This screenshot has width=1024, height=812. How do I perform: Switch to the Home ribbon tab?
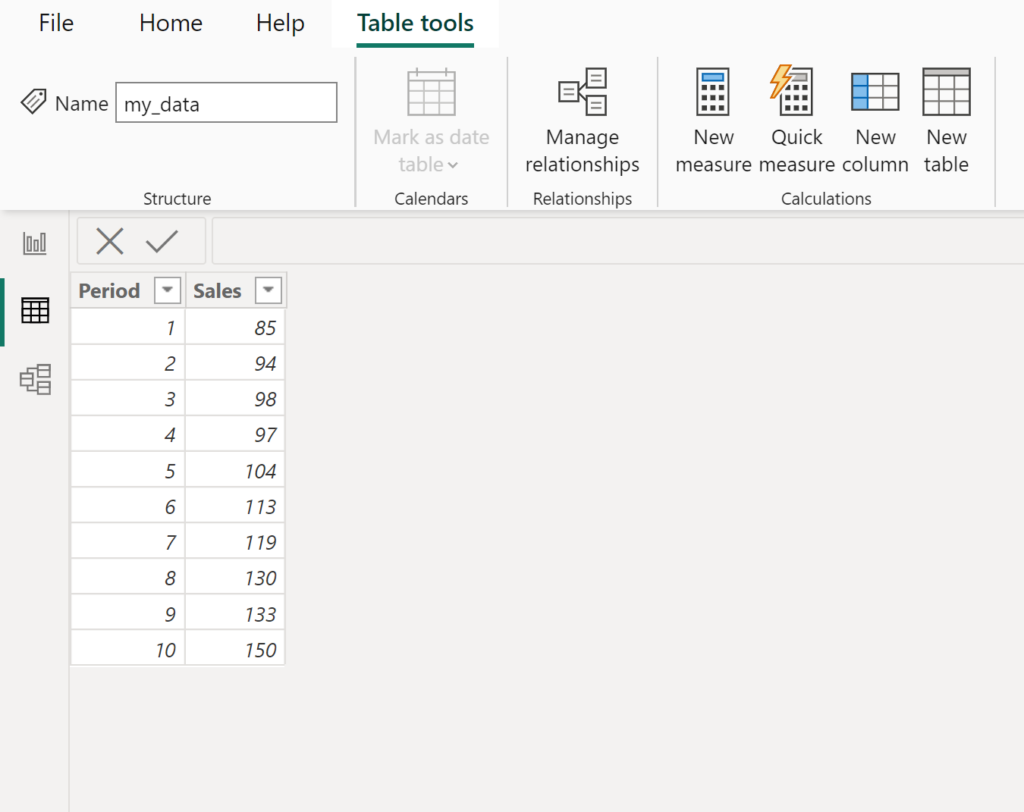(170, 23)
